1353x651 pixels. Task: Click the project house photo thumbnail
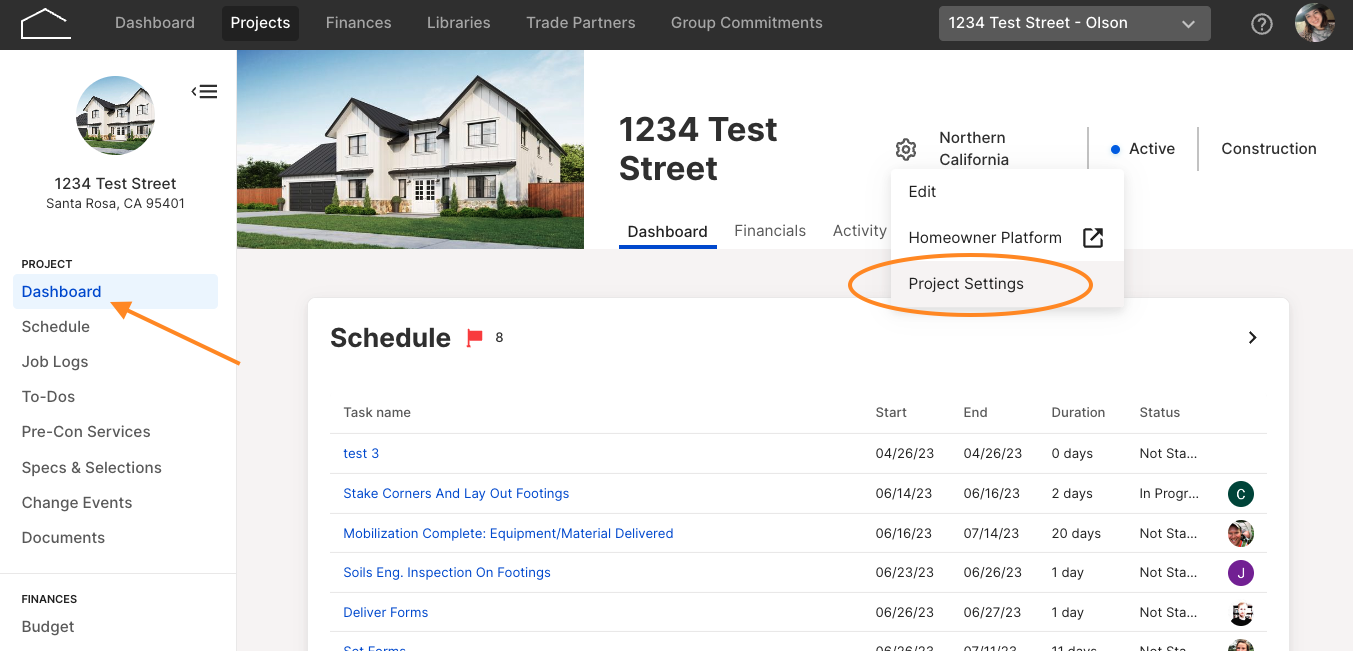410,150
